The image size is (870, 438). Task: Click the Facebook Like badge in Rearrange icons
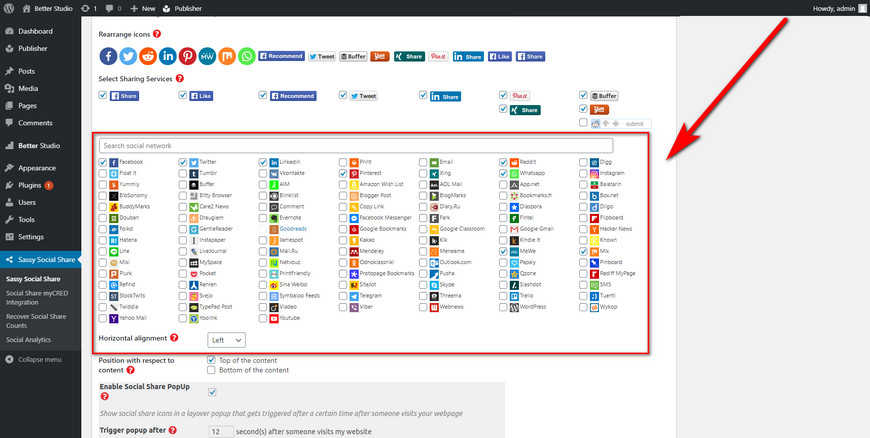tap(500, 57)
